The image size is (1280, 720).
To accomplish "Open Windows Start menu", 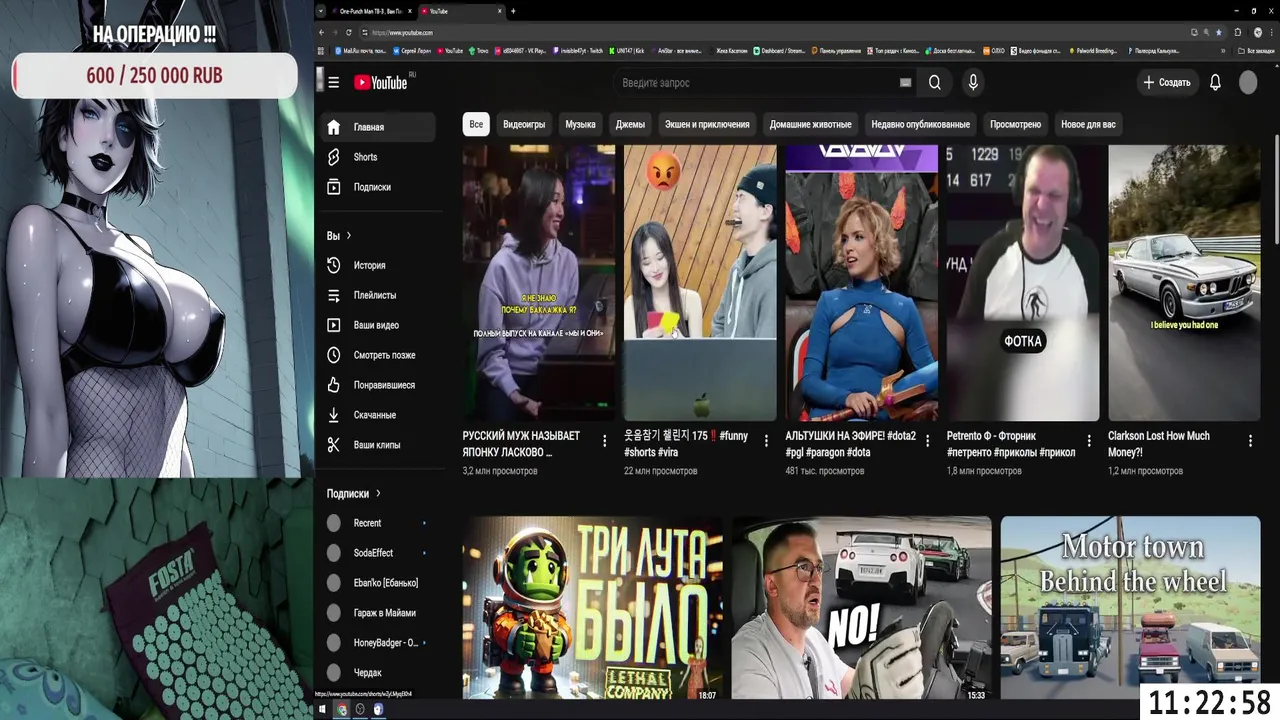I will 322,709.
